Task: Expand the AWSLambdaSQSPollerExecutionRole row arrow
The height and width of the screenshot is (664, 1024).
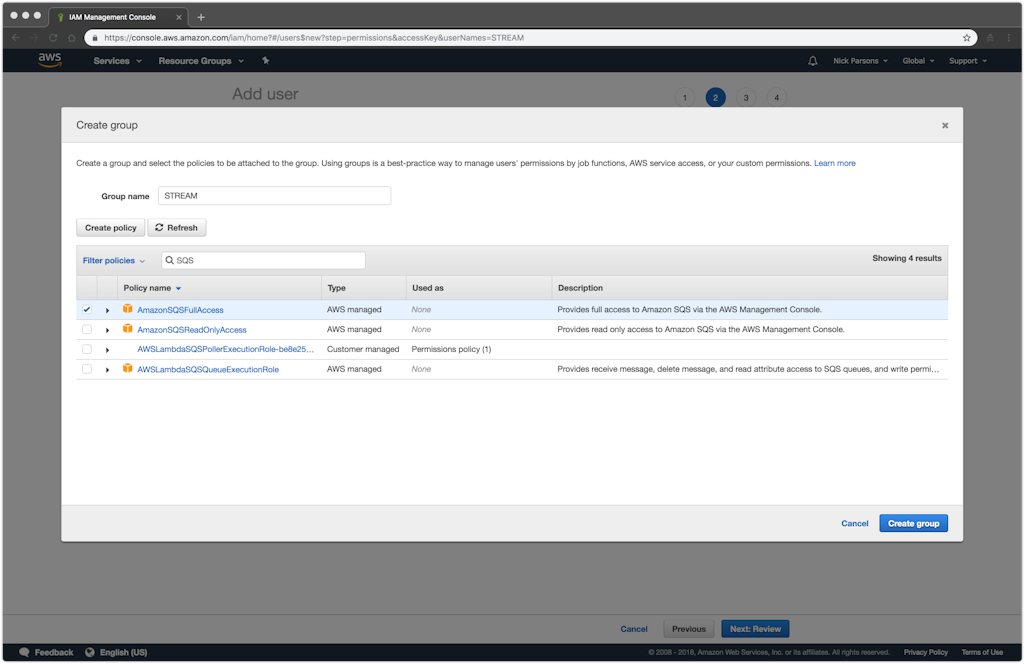Action: pos(108,350)
